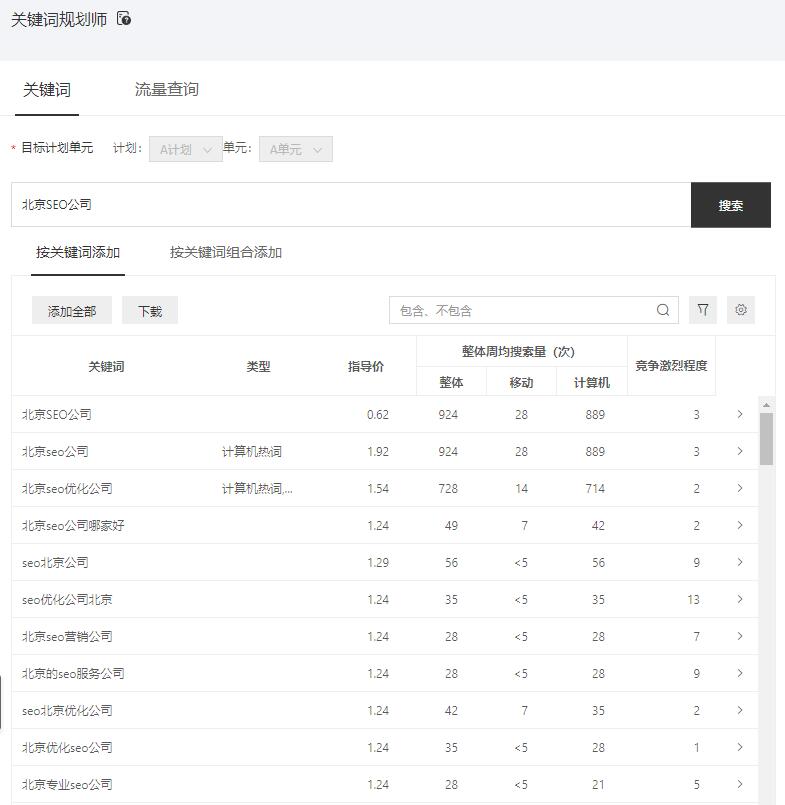
Task: Select the 按关键词组合添加 tab
Action: [226, 252]
